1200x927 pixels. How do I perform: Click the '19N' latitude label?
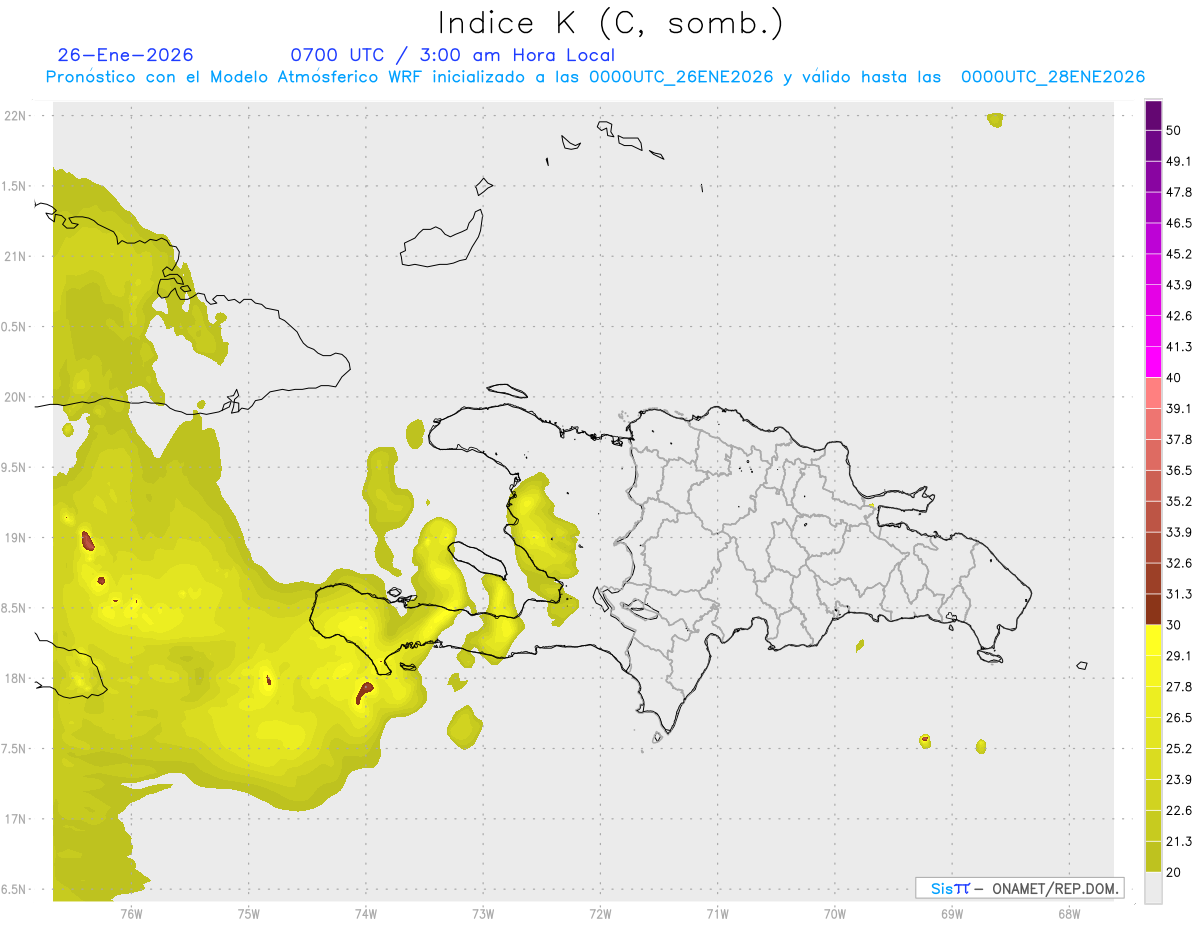tap(16, 538)
